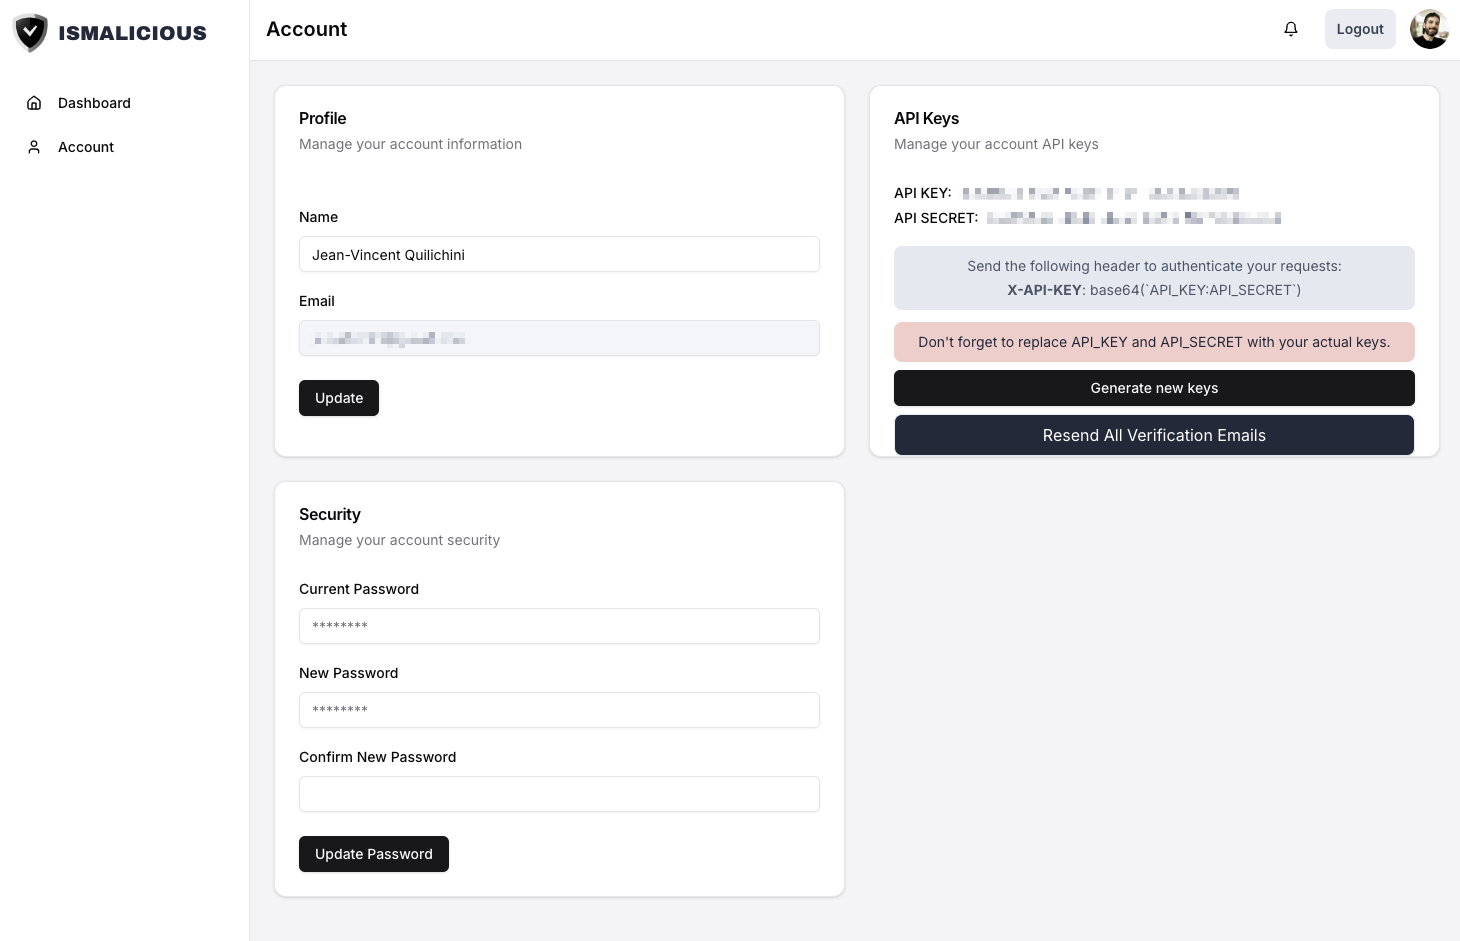Click the blurred API KEY value
Screen dimensions: 1460x941
tap(1100, 193)
